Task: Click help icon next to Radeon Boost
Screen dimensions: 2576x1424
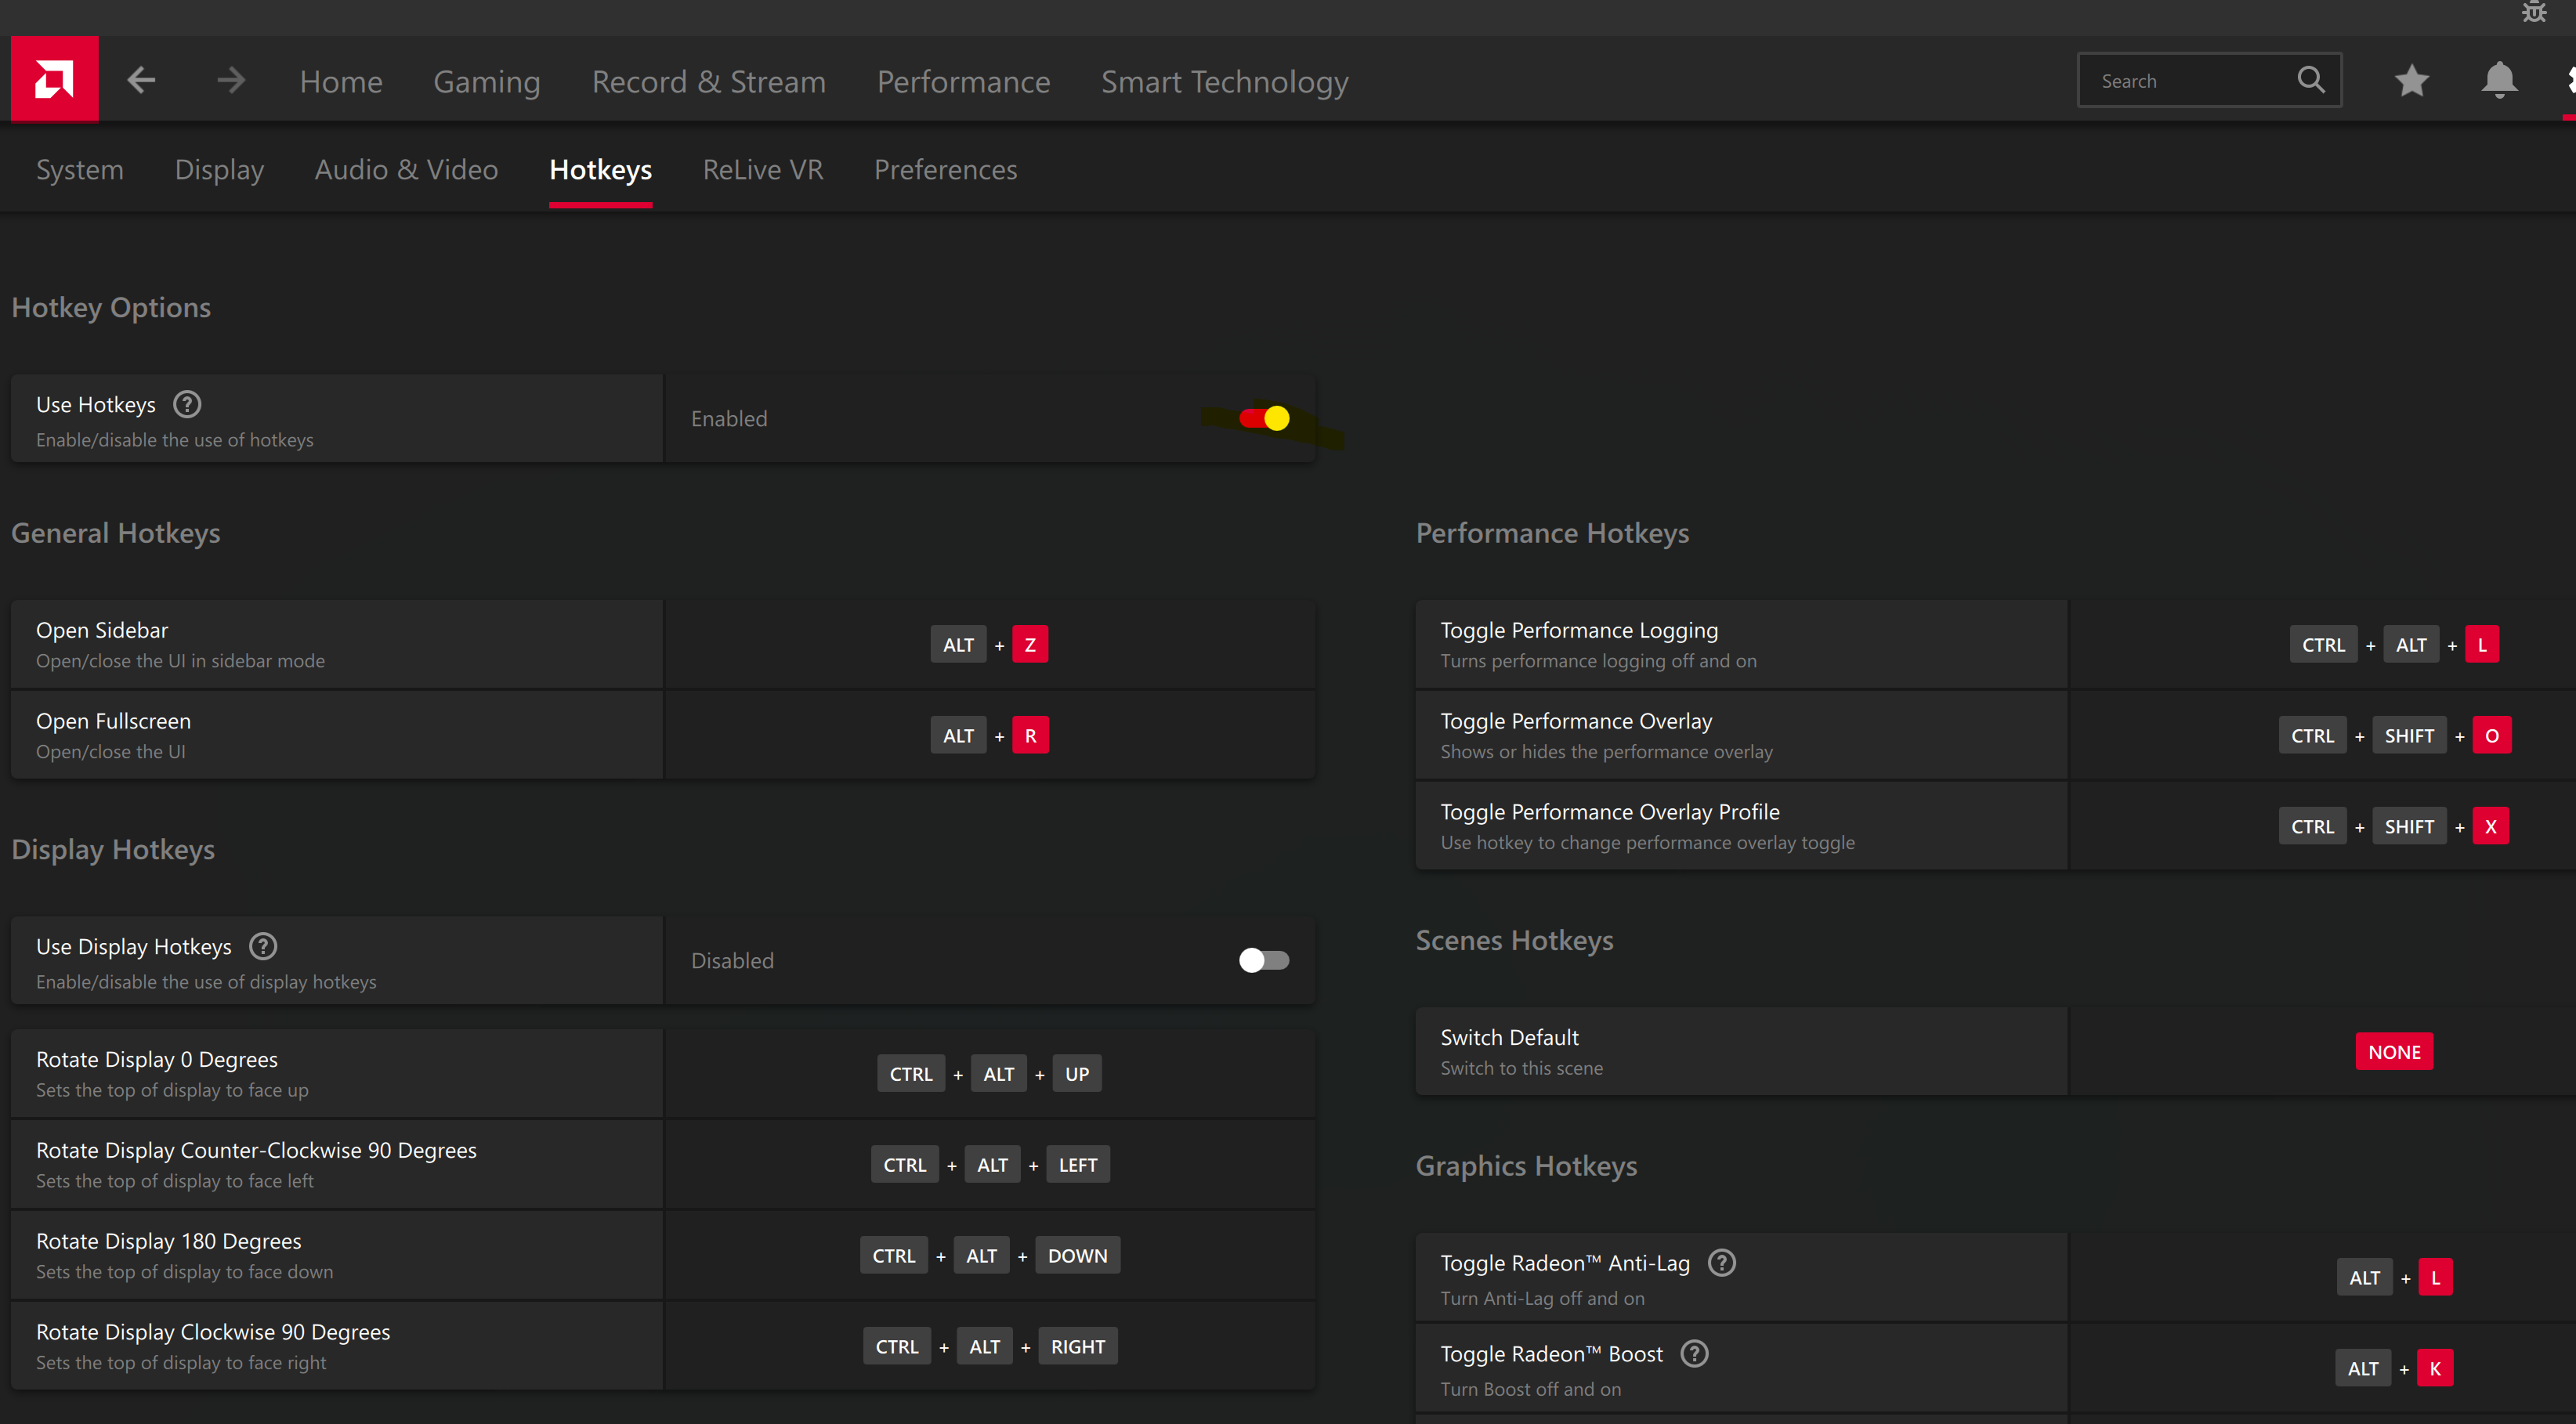Action: (x=1694, y=1354)
